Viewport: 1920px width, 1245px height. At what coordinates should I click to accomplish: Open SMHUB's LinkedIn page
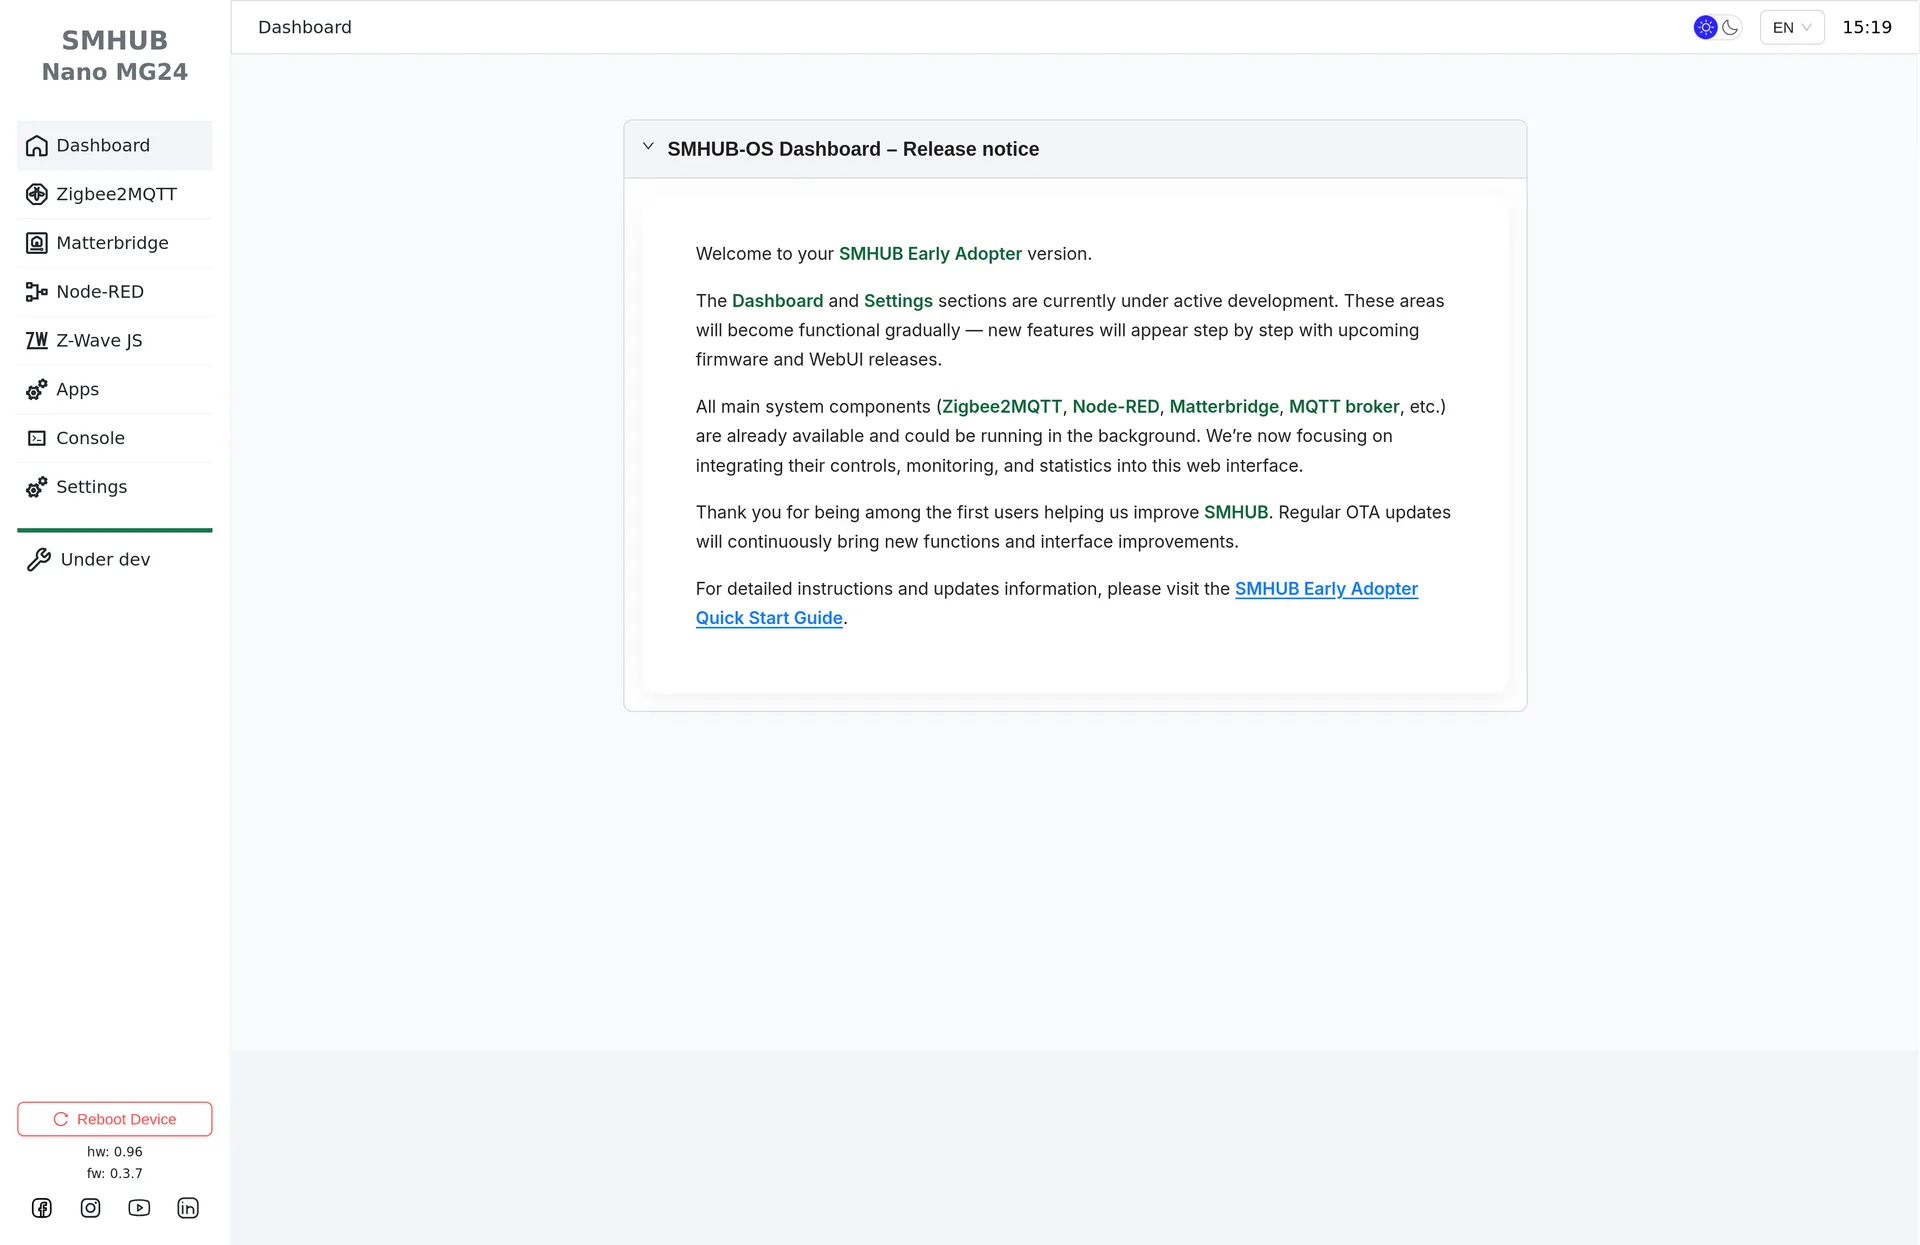(x=188, y=1208)
